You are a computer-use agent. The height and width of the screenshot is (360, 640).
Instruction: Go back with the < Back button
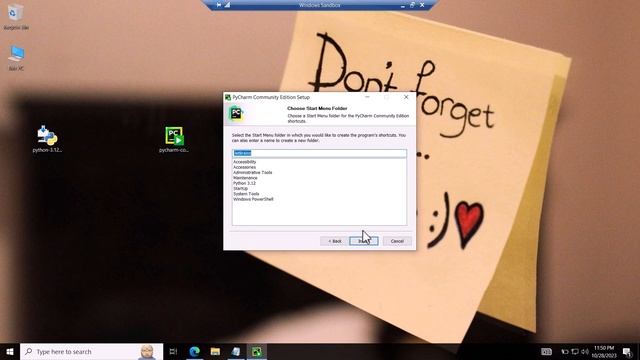[x=334, y=241]
